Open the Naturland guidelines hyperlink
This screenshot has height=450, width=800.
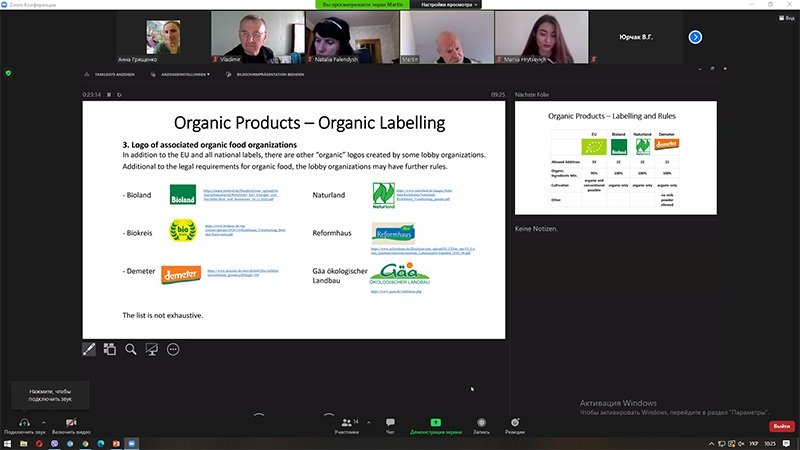424,195
